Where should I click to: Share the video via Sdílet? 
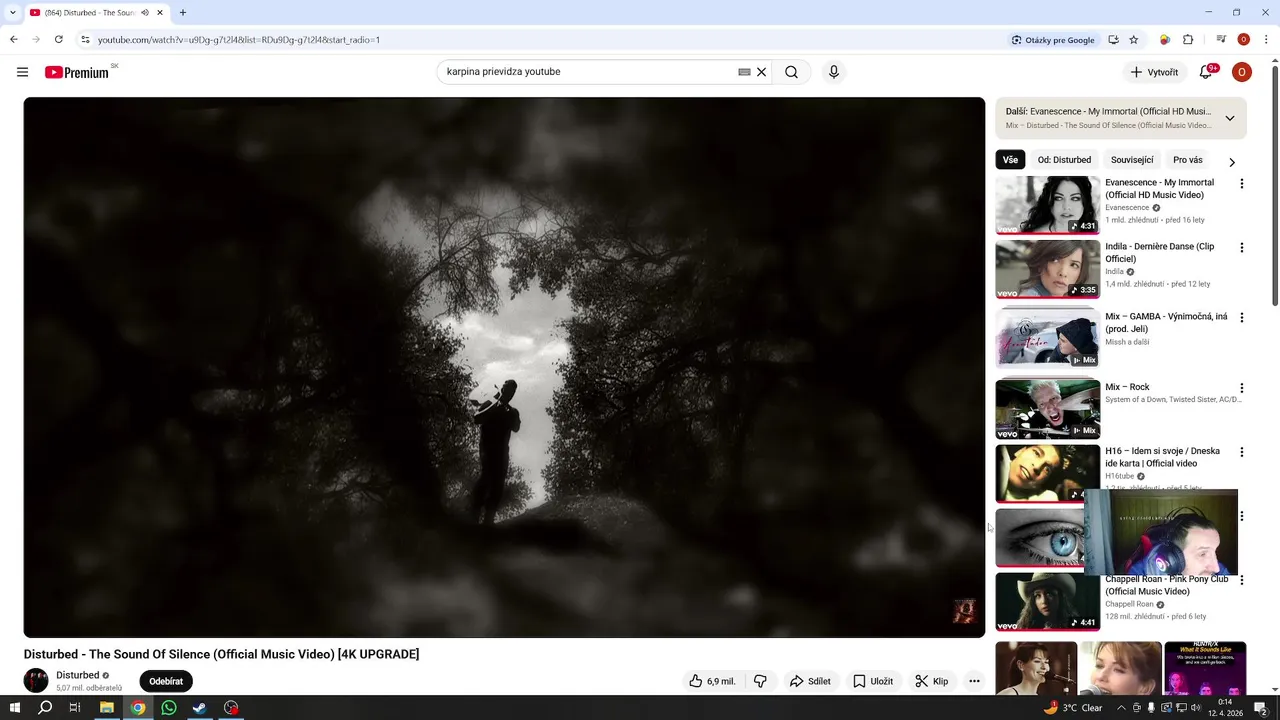[x=810, y=681]
